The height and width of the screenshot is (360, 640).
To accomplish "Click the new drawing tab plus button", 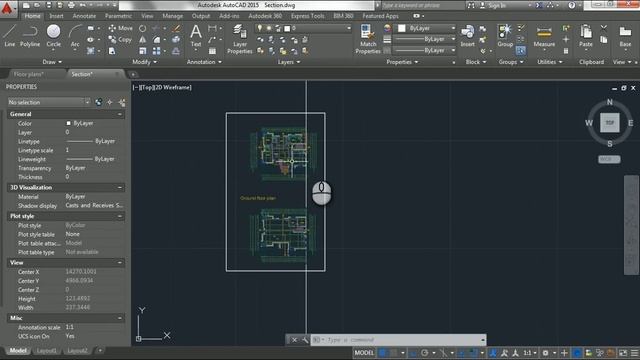I will coord(133,74).
